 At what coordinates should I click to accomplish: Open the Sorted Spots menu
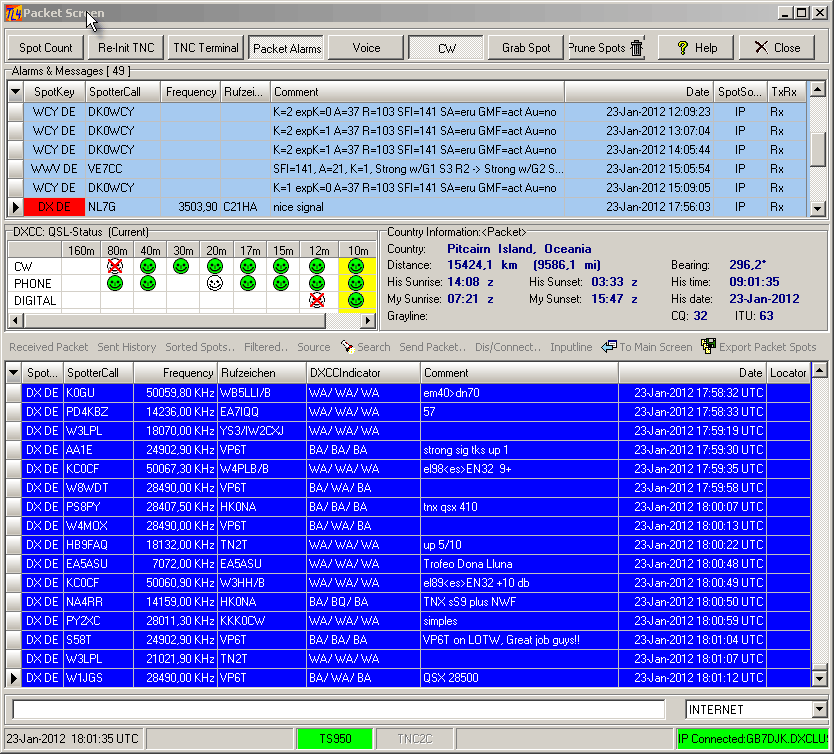click(x=200, y=347)
